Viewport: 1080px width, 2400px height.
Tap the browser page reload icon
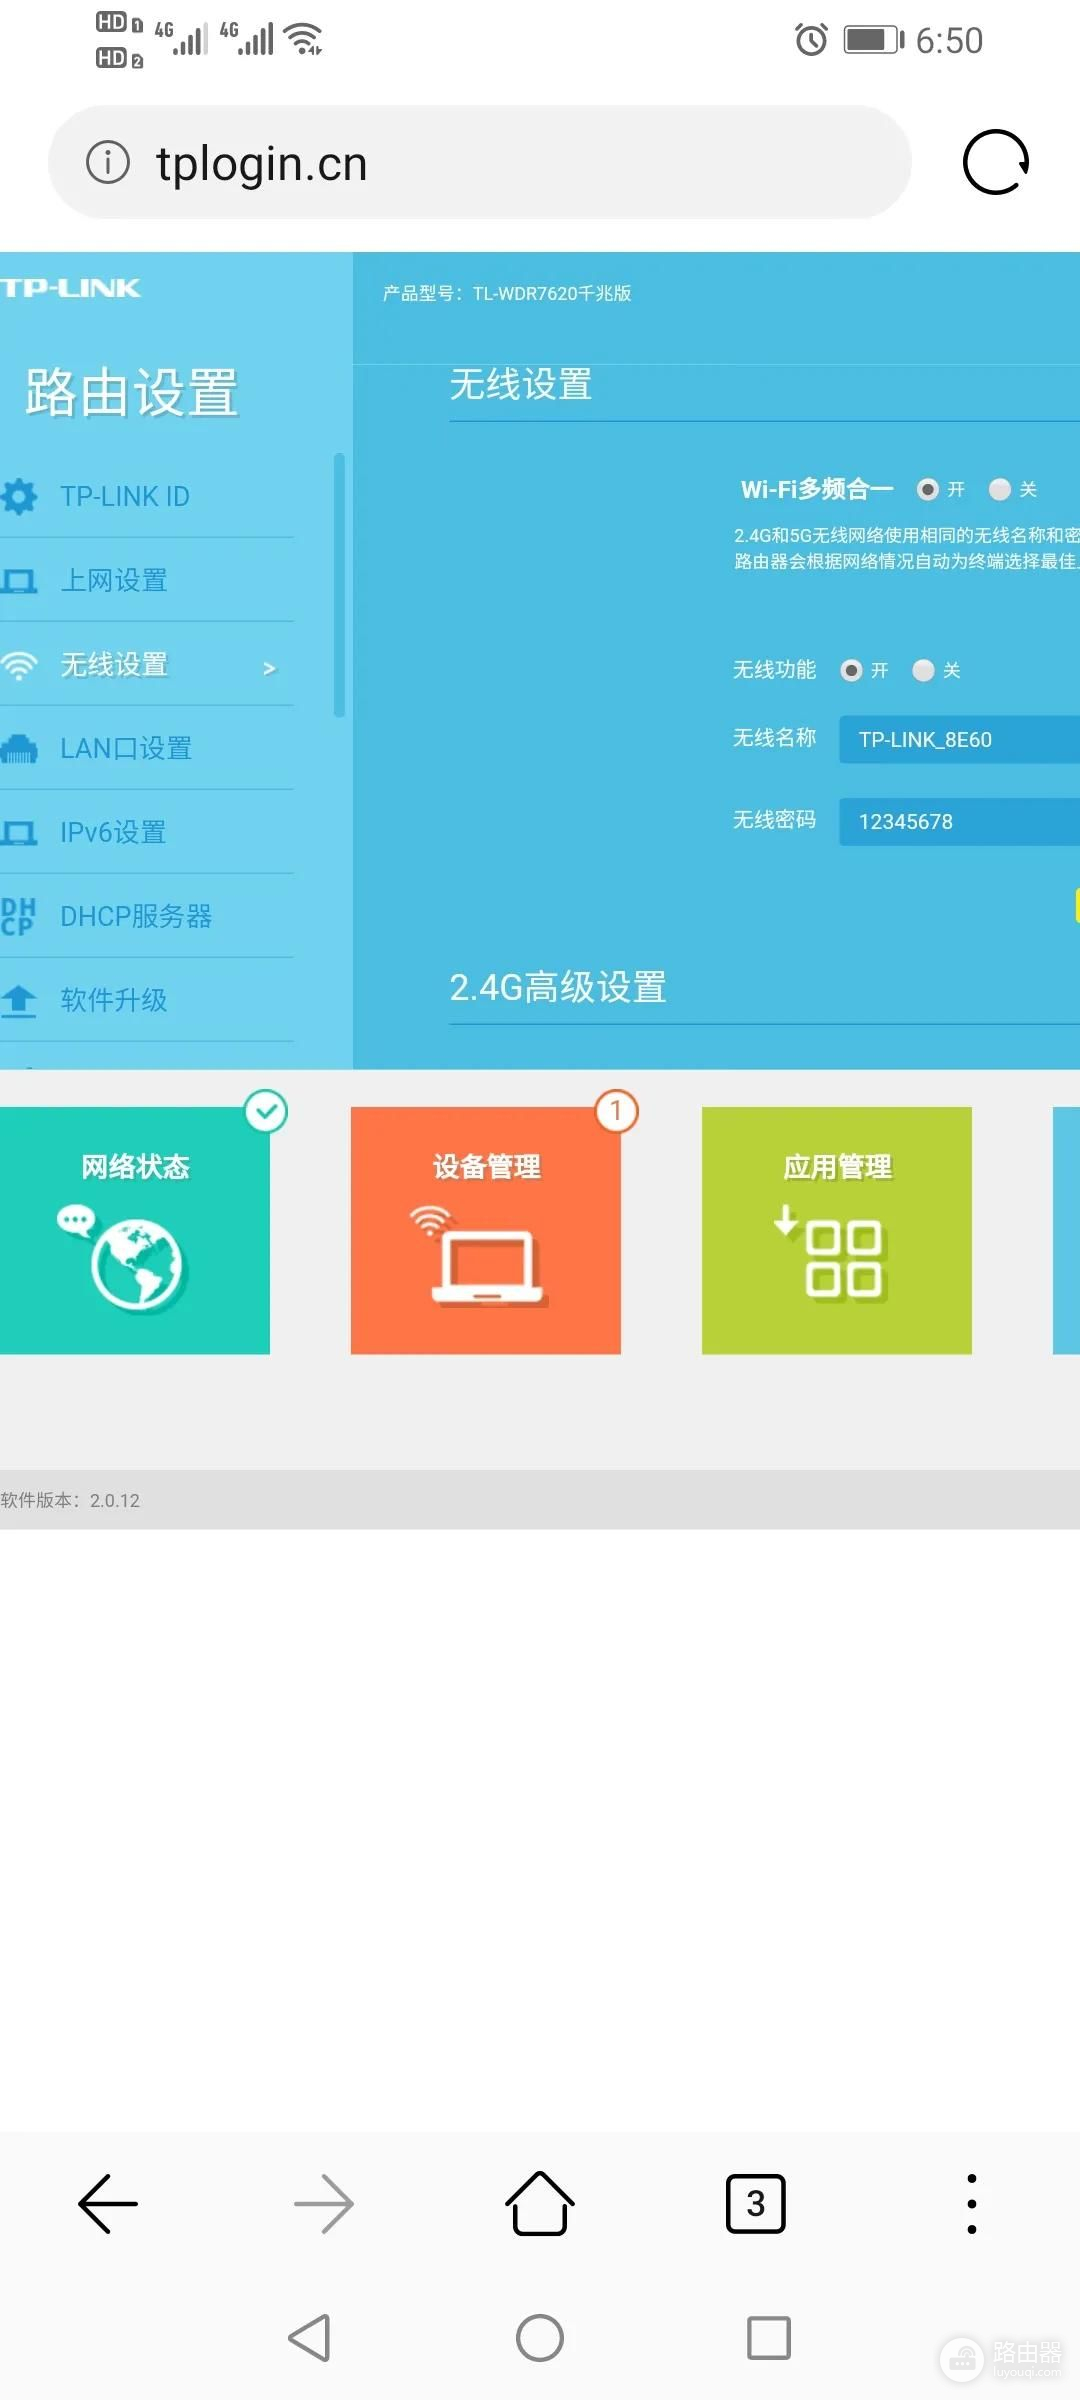click(995, 162)
